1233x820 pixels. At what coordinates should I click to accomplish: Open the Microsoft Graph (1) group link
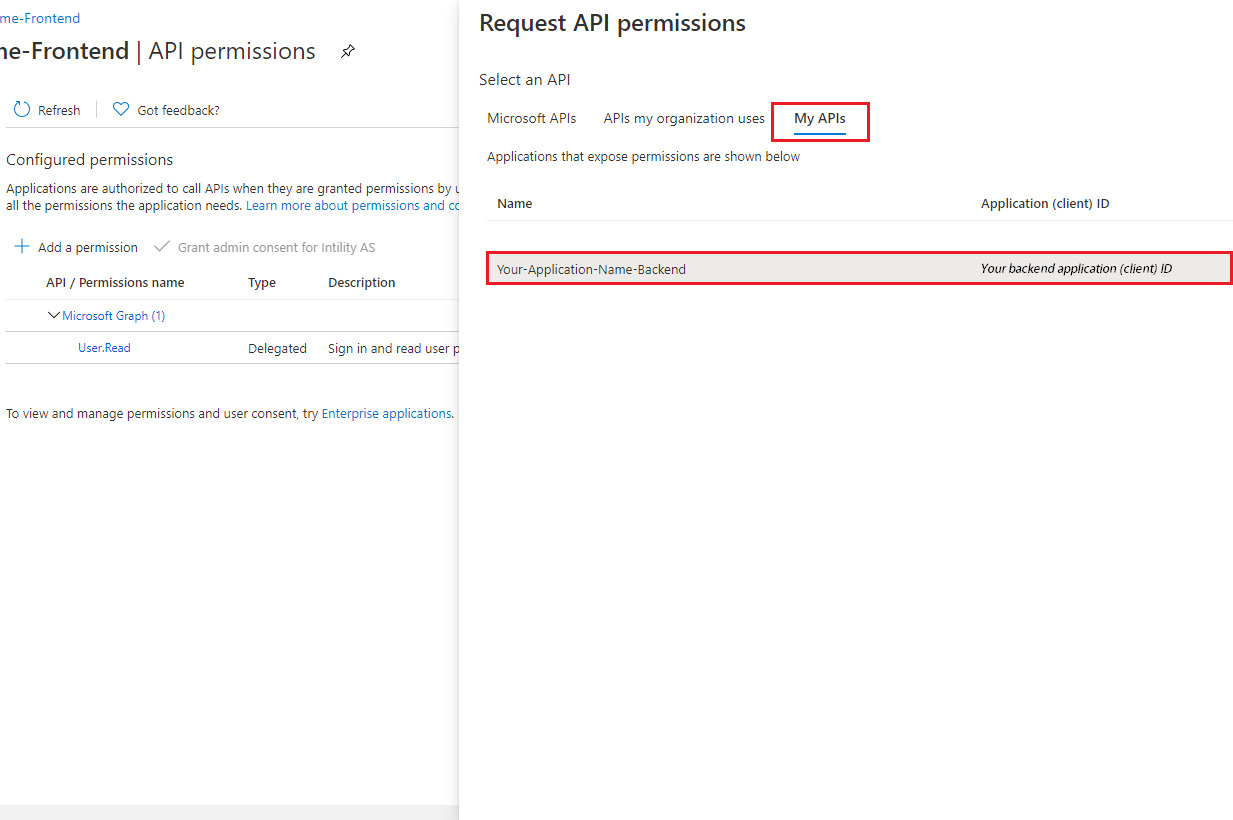tap(114, 315)
